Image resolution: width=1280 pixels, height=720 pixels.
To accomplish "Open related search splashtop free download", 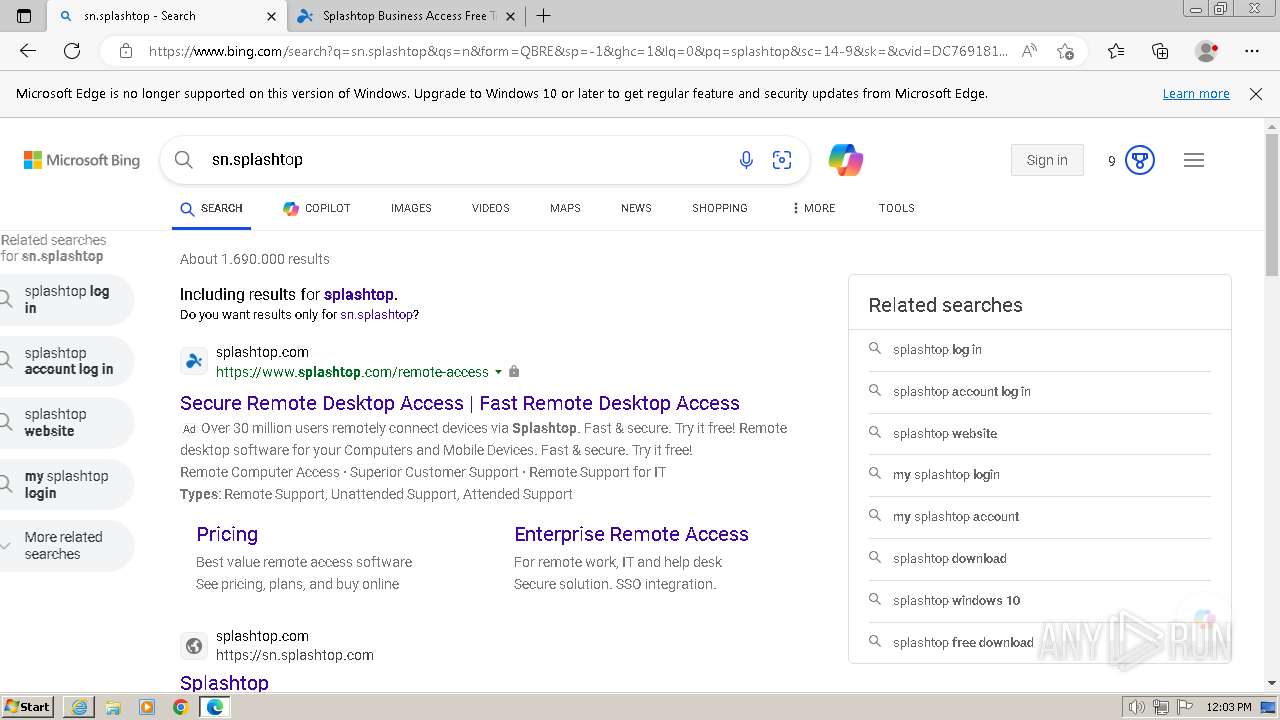I will point(1039,642).
